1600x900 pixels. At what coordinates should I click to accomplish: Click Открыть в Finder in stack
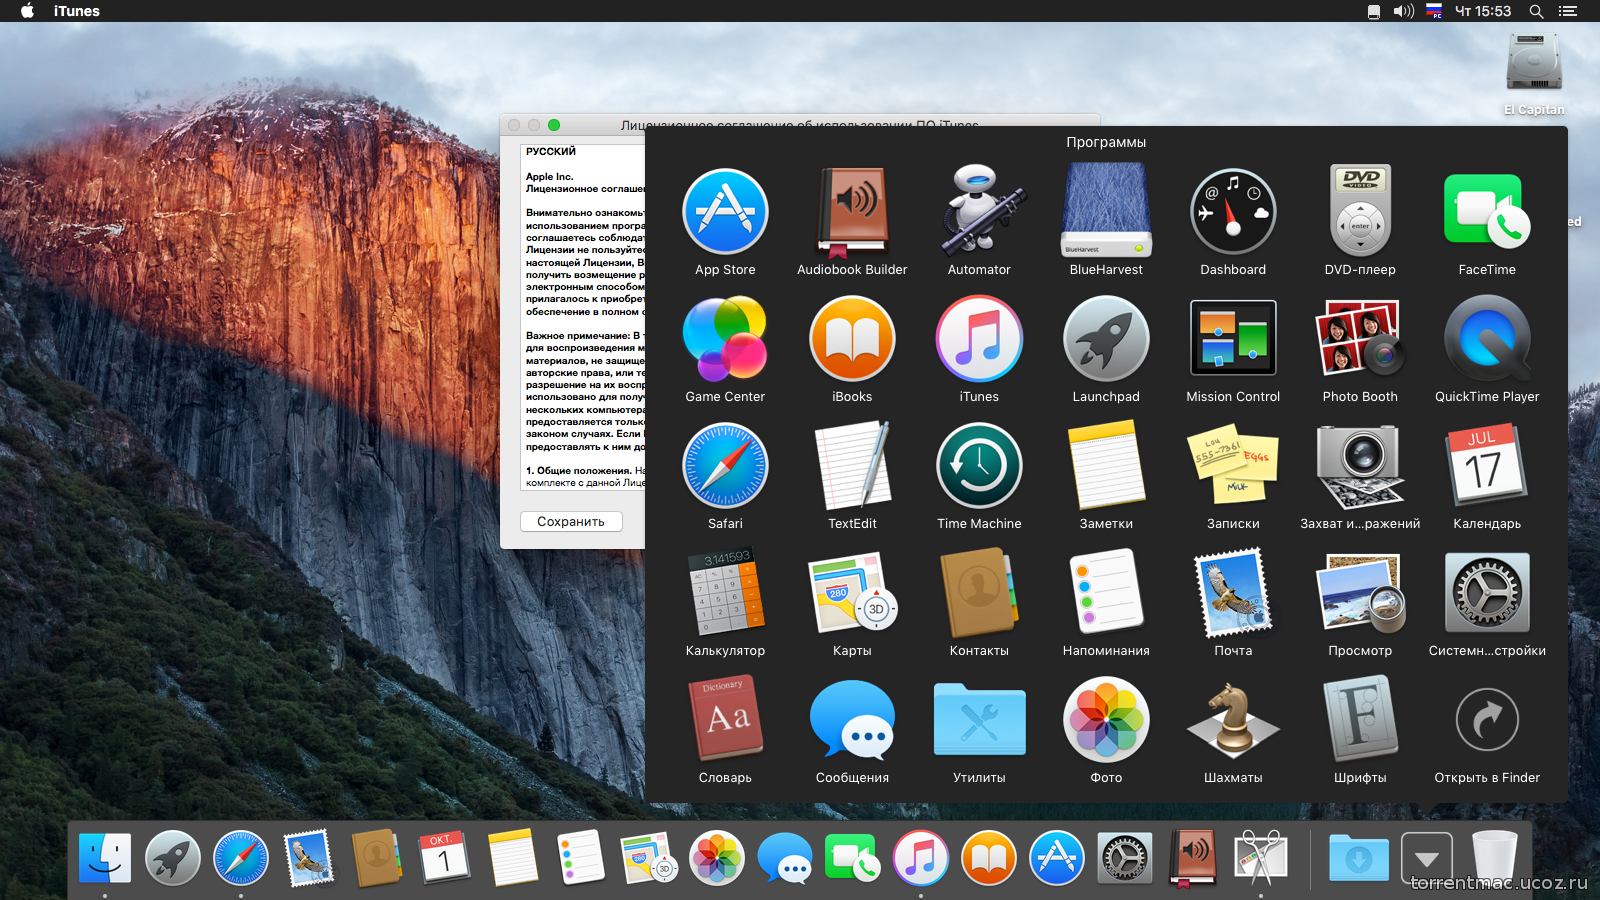[1487, 720]
